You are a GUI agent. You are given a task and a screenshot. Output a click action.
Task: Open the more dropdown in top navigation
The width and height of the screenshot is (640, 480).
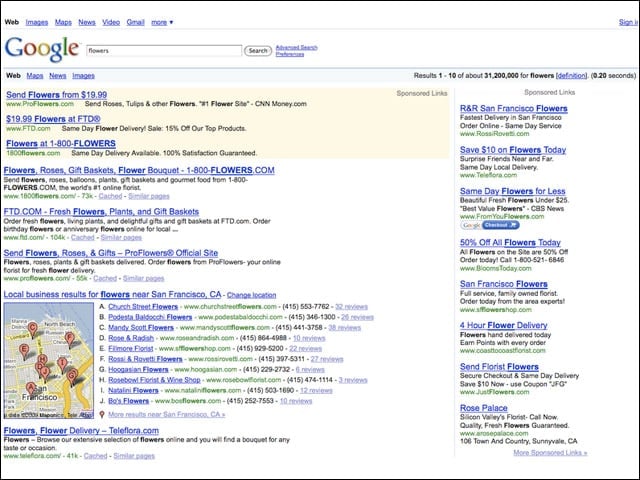pos(162,22)
